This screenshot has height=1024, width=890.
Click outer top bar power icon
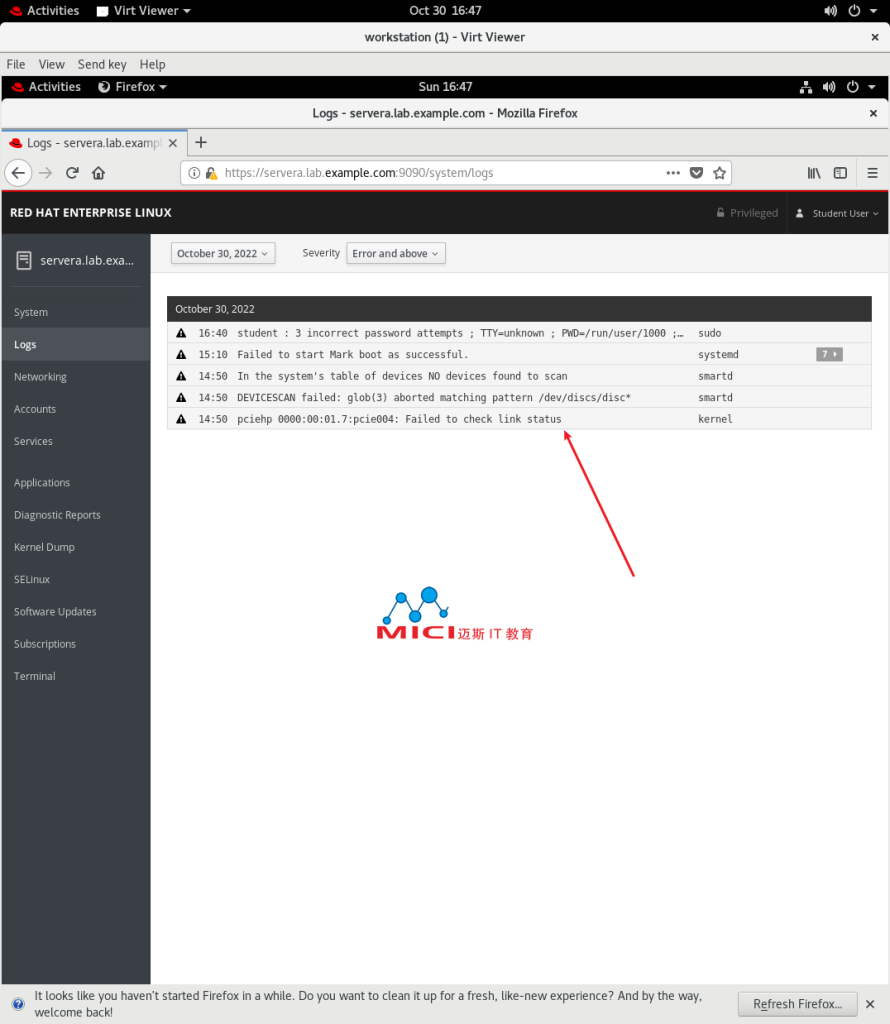[854, 11]
